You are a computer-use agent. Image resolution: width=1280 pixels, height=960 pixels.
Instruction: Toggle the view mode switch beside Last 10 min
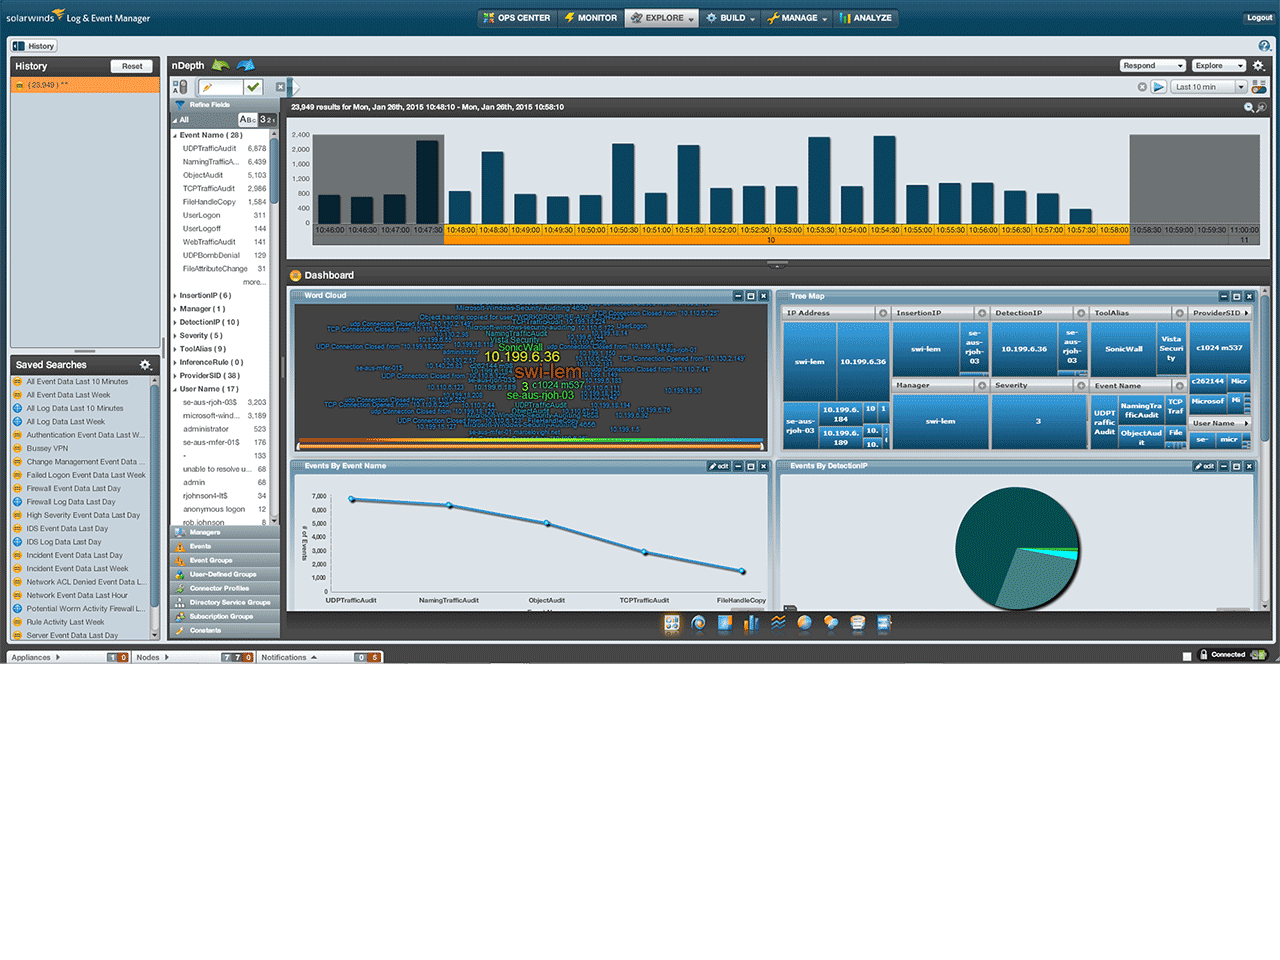pos(1259,87)
